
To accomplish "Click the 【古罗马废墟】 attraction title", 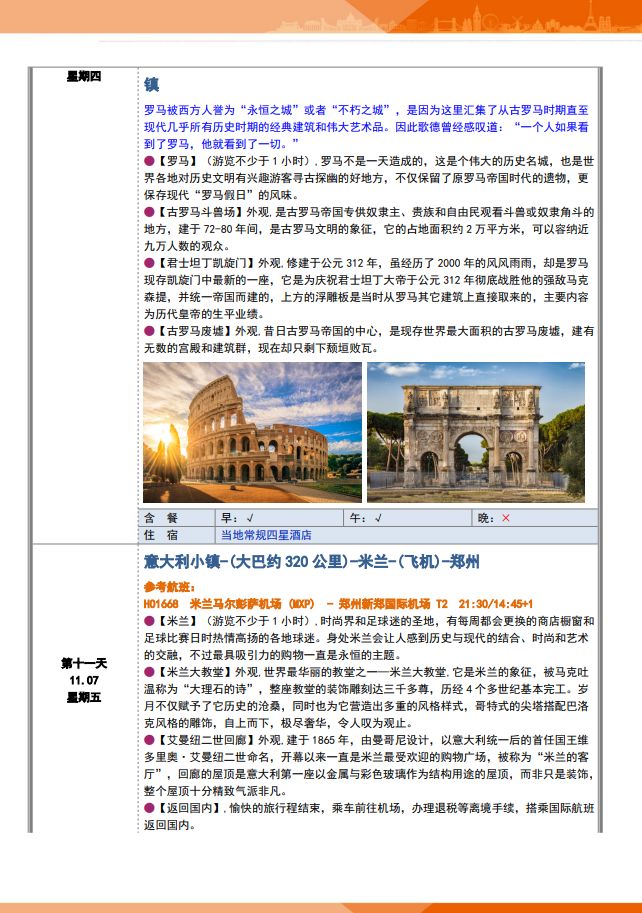I will (x=195, y=331).
